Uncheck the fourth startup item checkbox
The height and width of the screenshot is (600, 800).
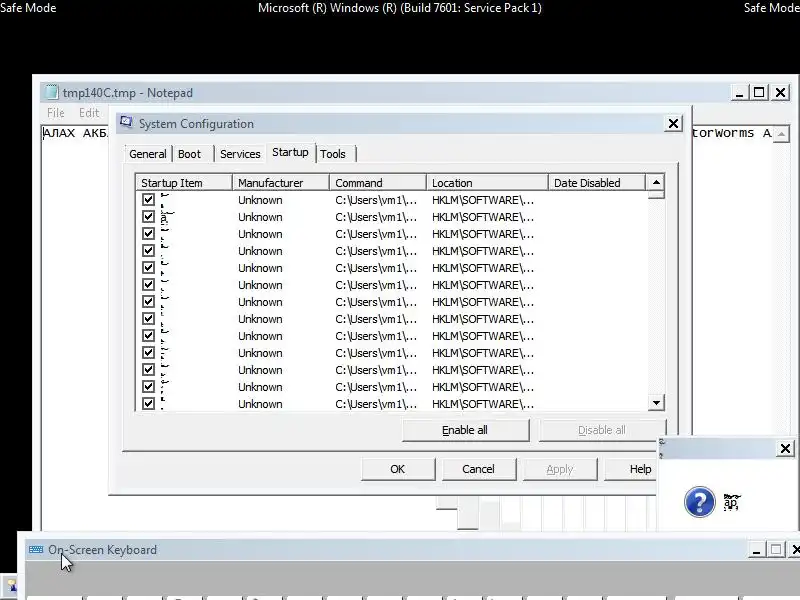coord(148,251)
